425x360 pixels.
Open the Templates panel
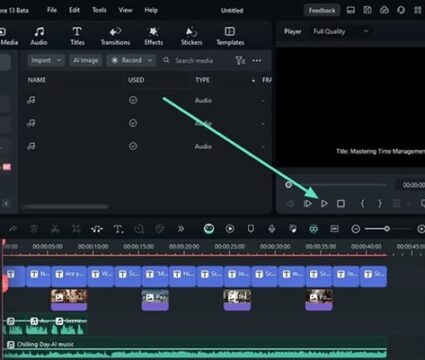(230, 36)
